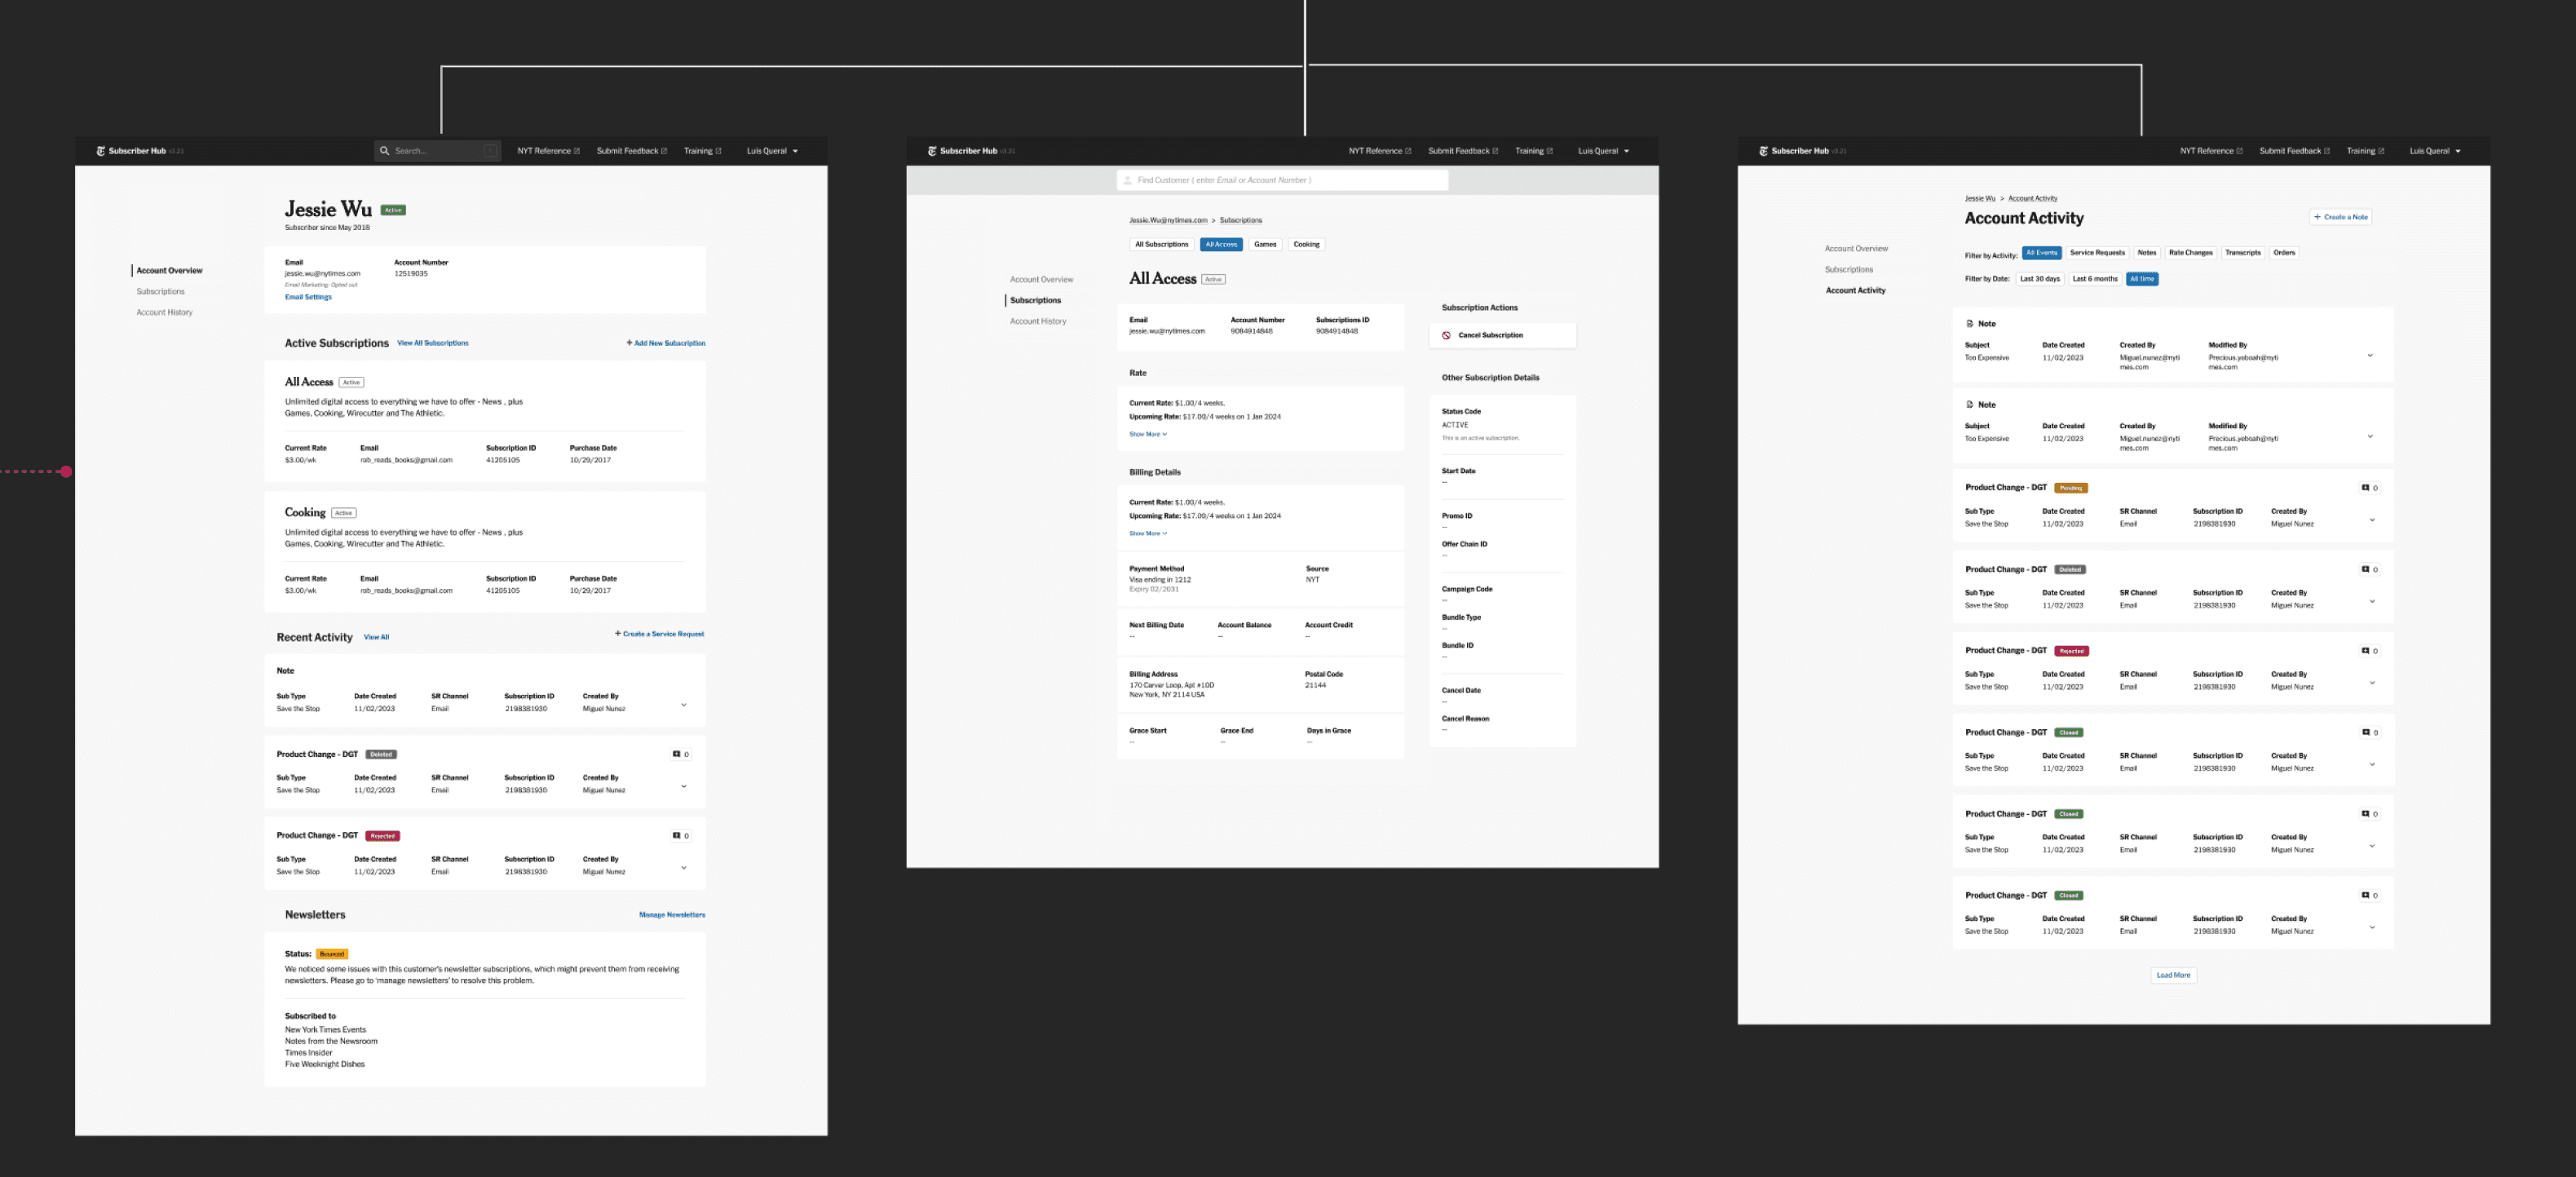Screen dimensions: 2576x1177
Task: Click the comment icon on the Account Activity Deleted card
Action: pyautogui.click(x=2365, y=569)
